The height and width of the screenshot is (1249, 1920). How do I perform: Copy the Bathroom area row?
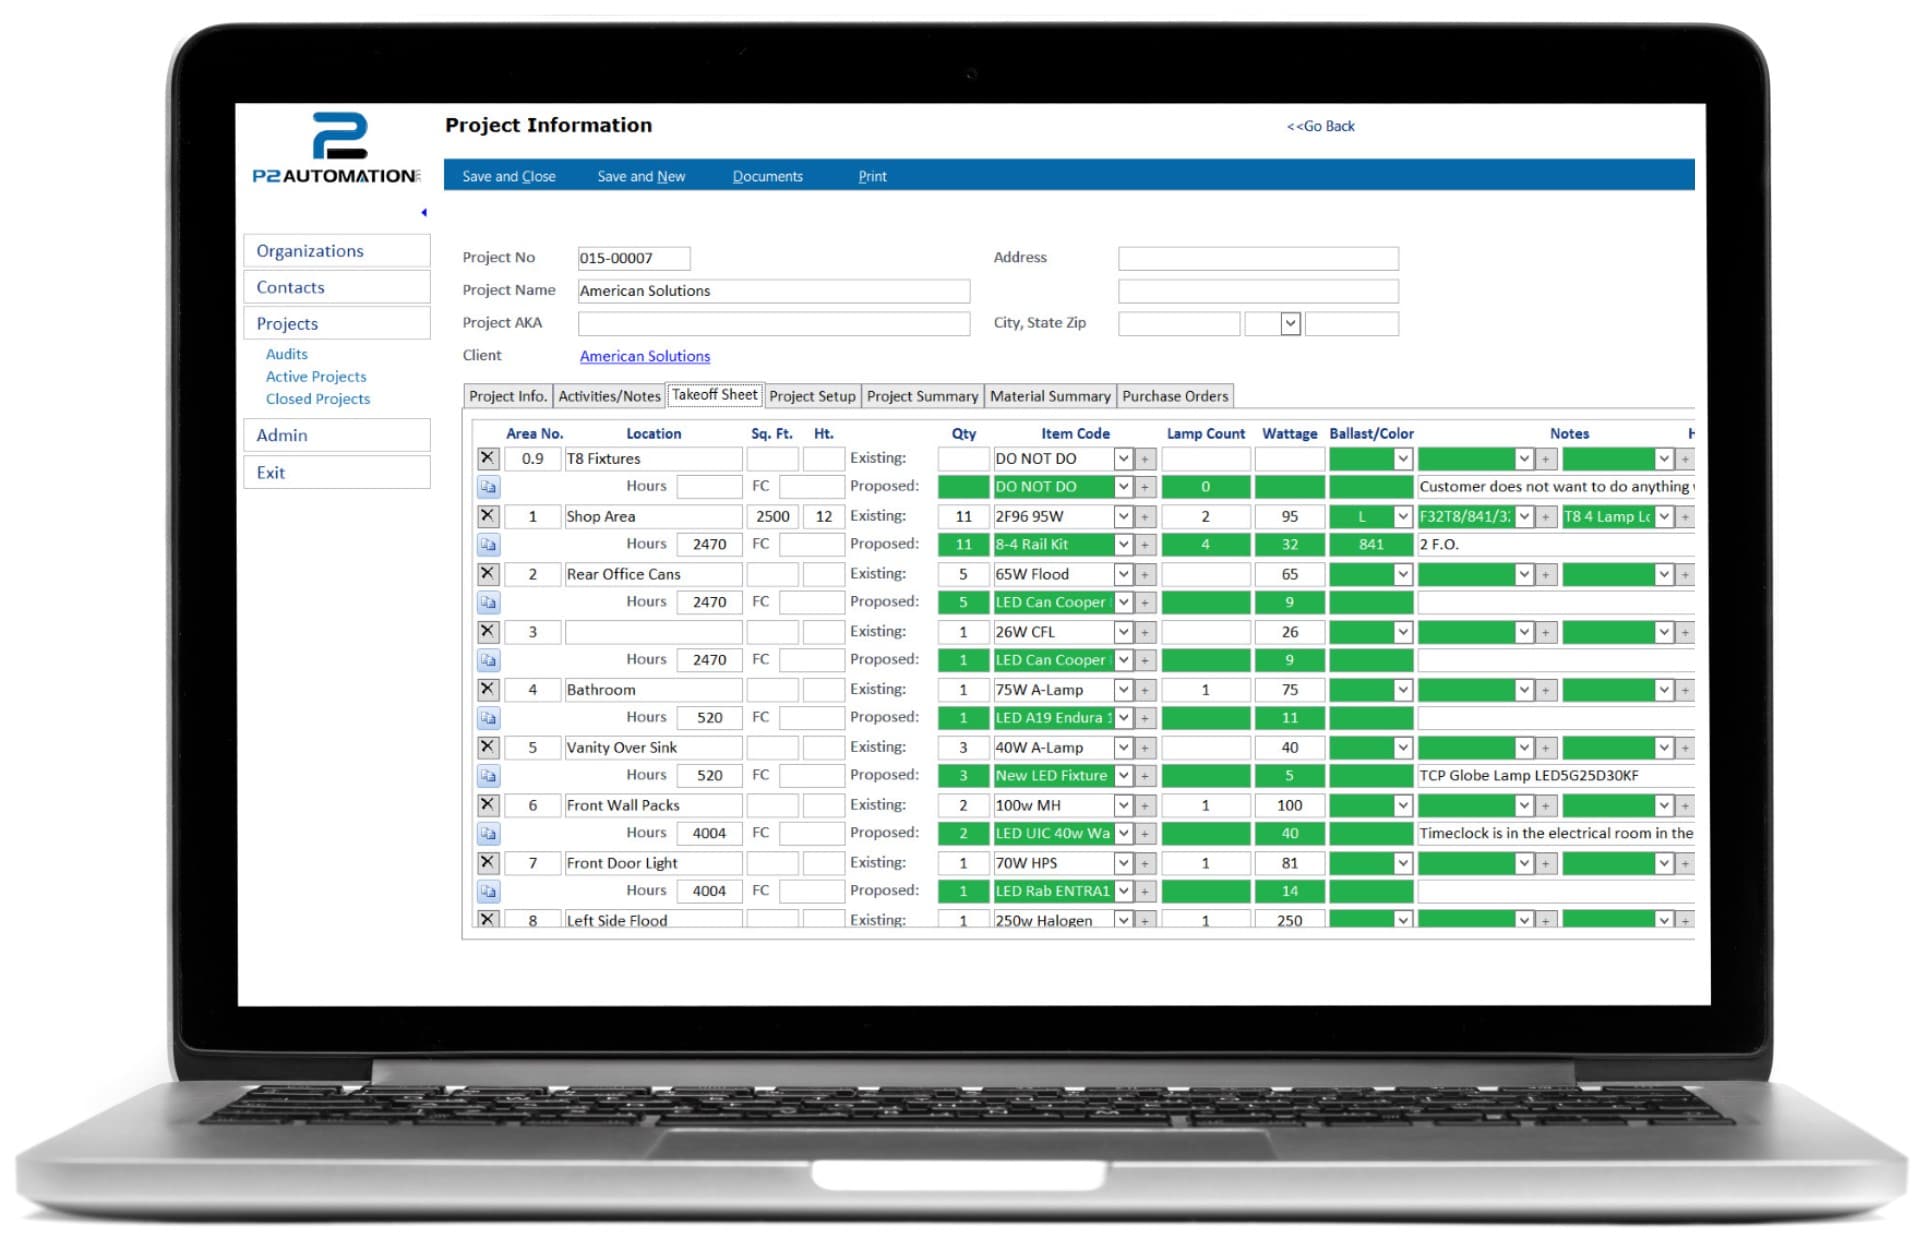coord(487,718)
